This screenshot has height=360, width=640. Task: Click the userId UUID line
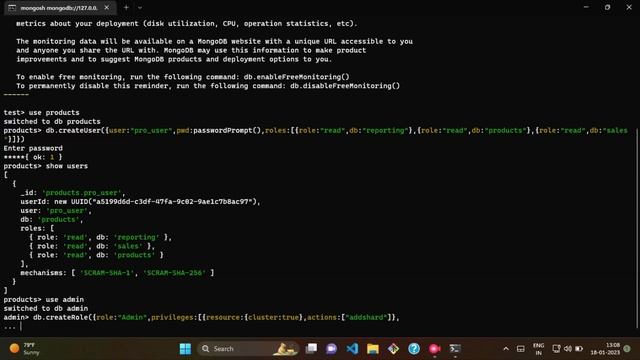[140, 202]
